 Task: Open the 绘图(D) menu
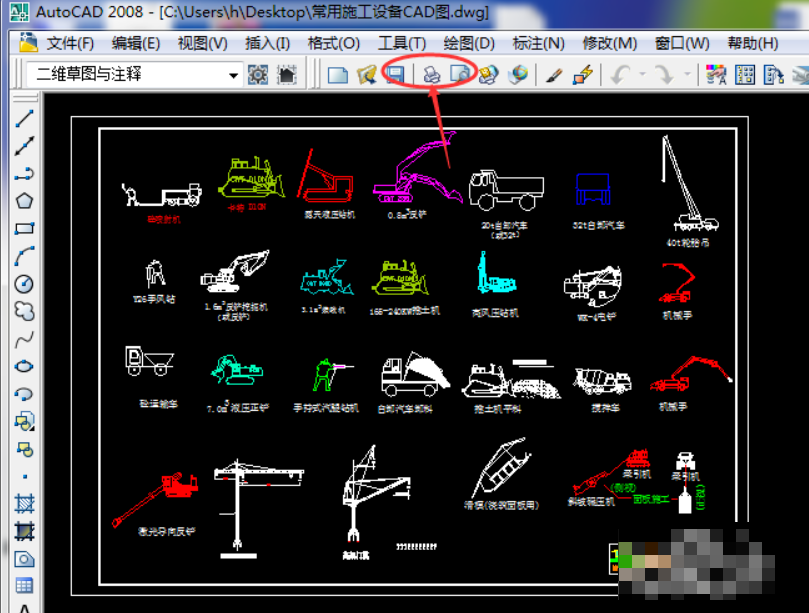click(x=469, y=43)
